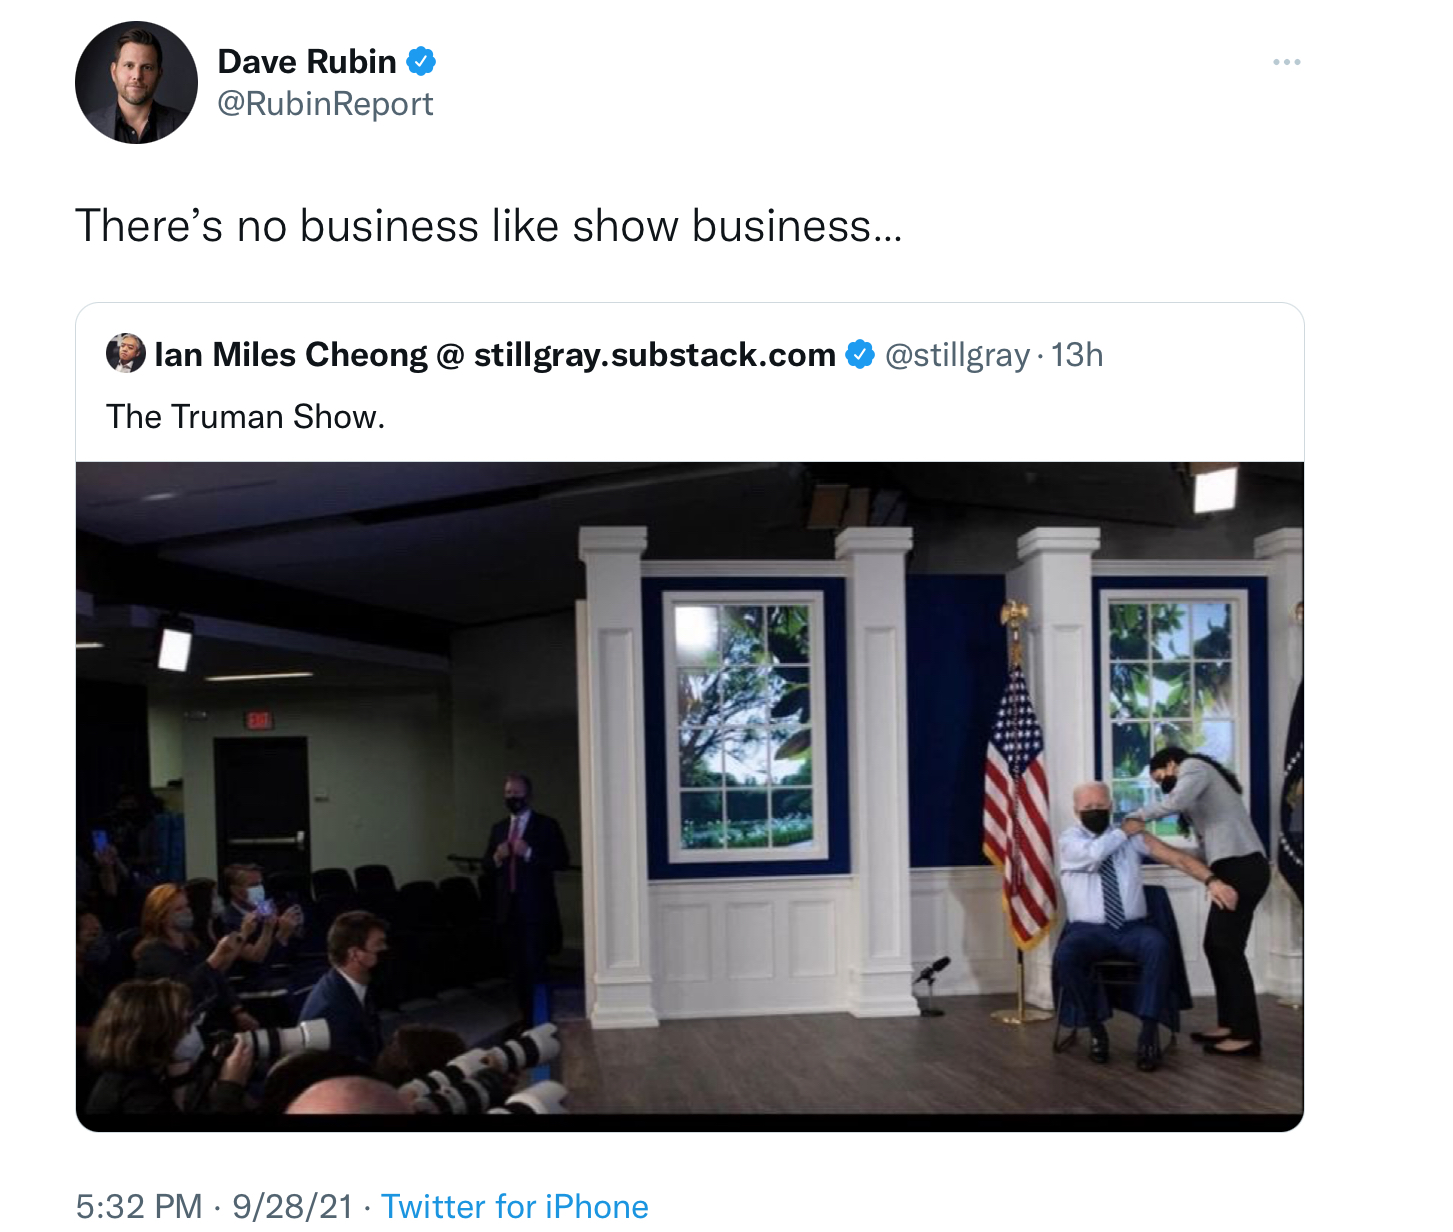Click the left stage window in the photo

[x=745, y=725]
